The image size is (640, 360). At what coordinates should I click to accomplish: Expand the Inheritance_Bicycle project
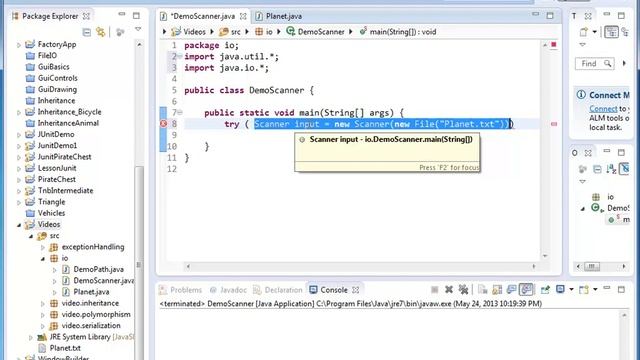(19, 112)
